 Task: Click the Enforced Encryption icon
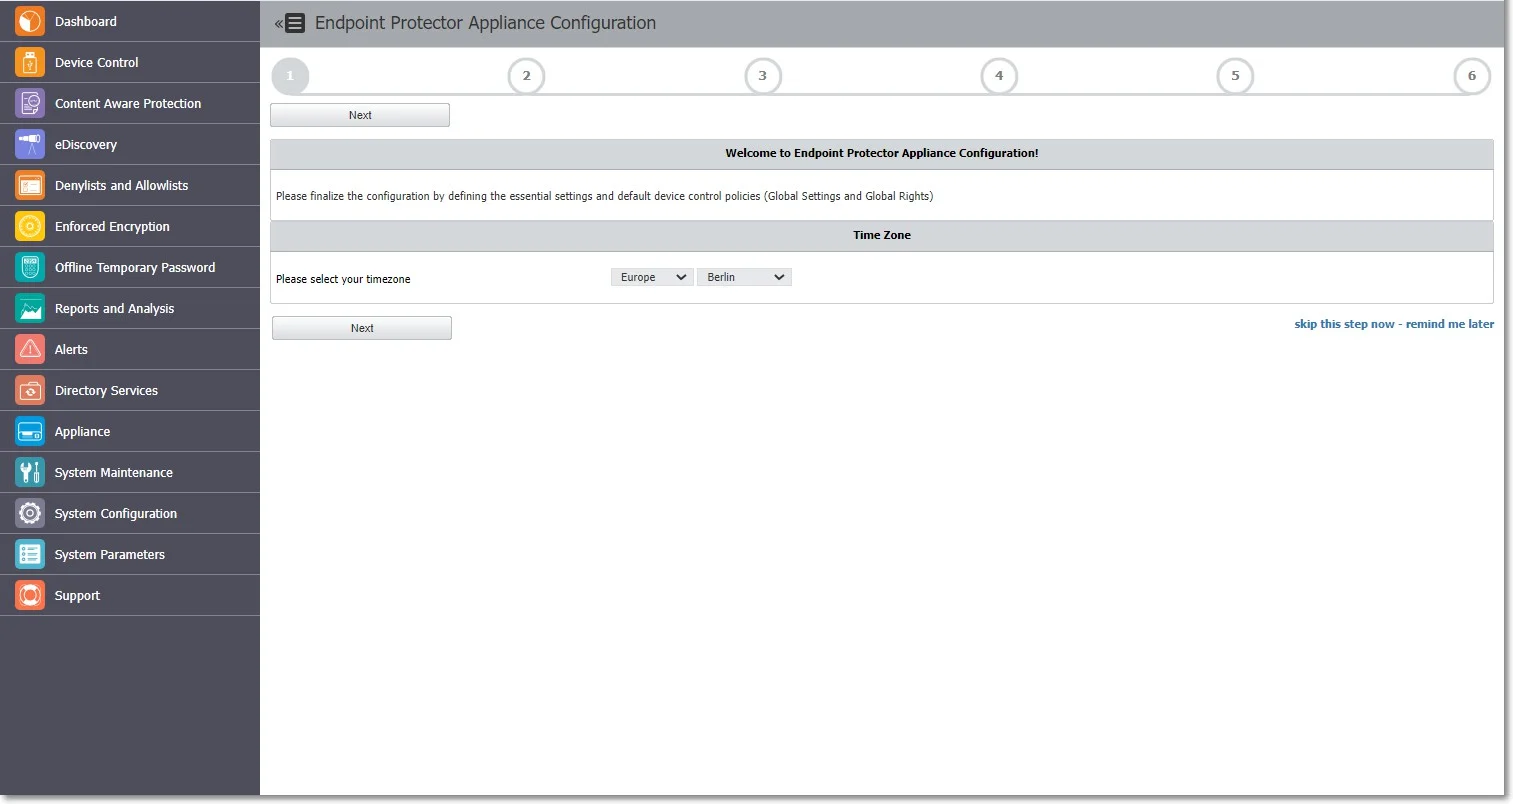[30, 226]
